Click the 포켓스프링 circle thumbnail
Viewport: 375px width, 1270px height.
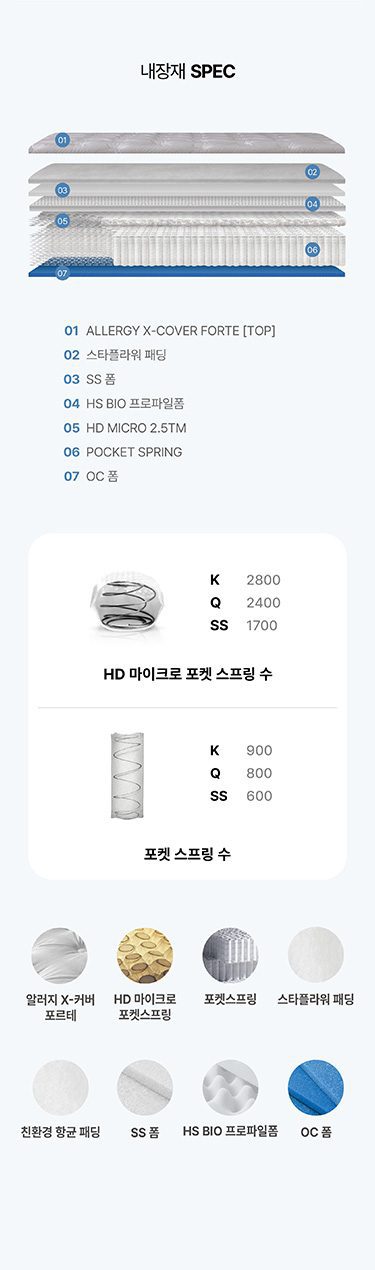[230, 955]
